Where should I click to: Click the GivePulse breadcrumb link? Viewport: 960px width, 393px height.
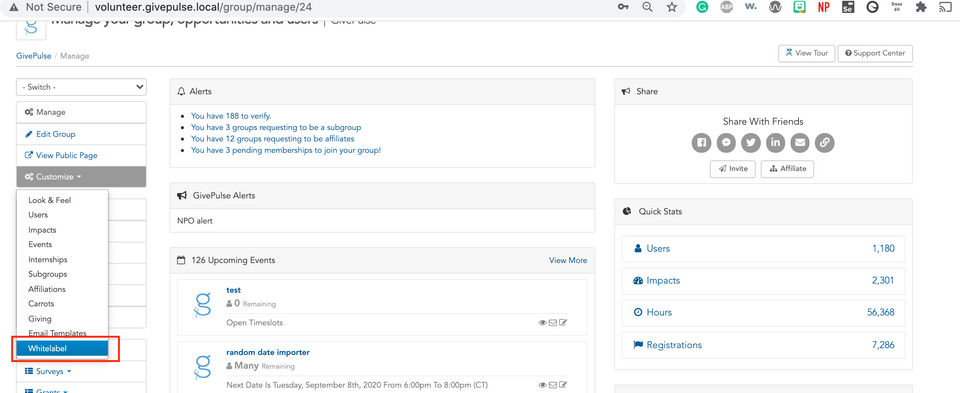point(34,56)
